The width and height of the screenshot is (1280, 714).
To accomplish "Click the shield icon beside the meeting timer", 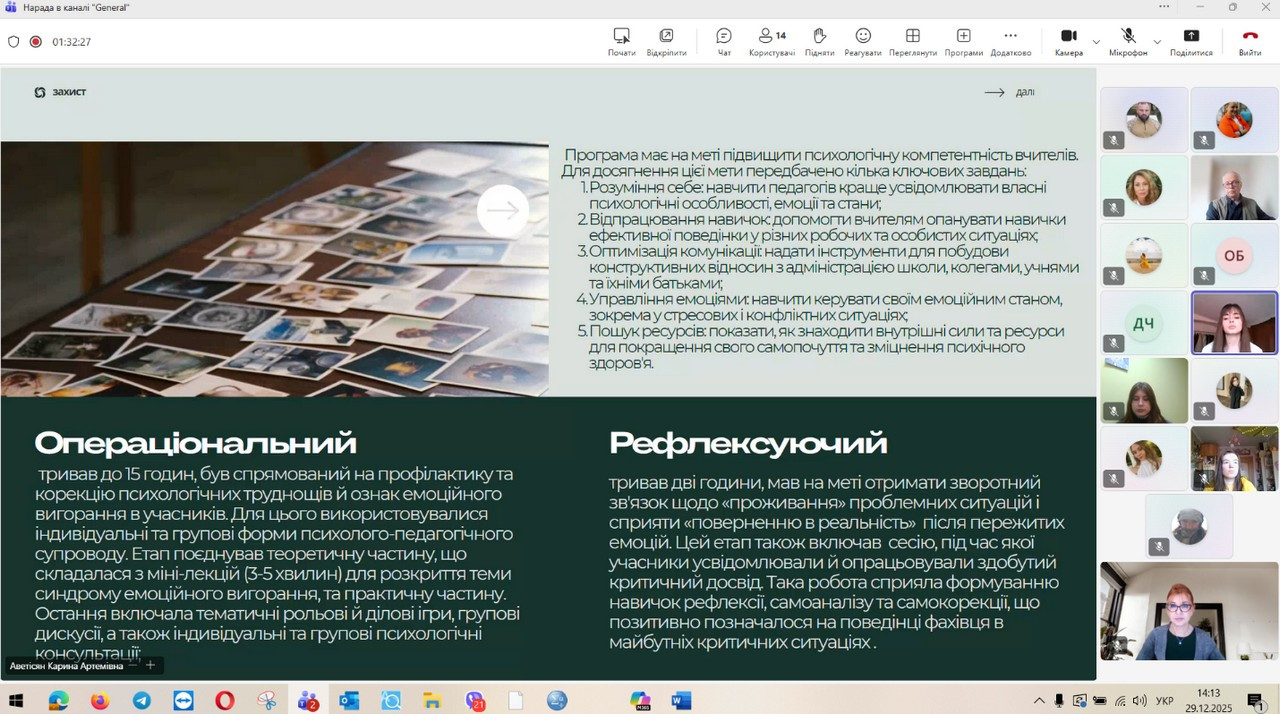I will [x=14, y=42].
